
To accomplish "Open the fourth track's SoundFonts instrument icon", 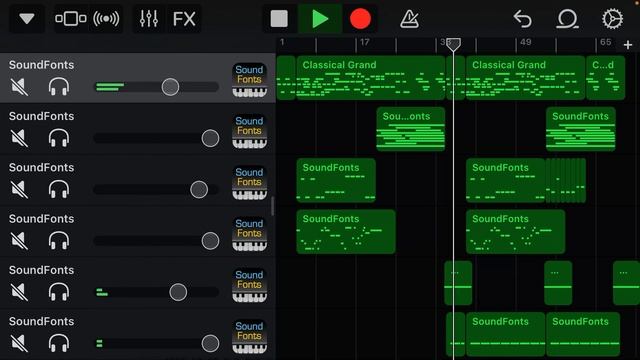I will (249, 234).
